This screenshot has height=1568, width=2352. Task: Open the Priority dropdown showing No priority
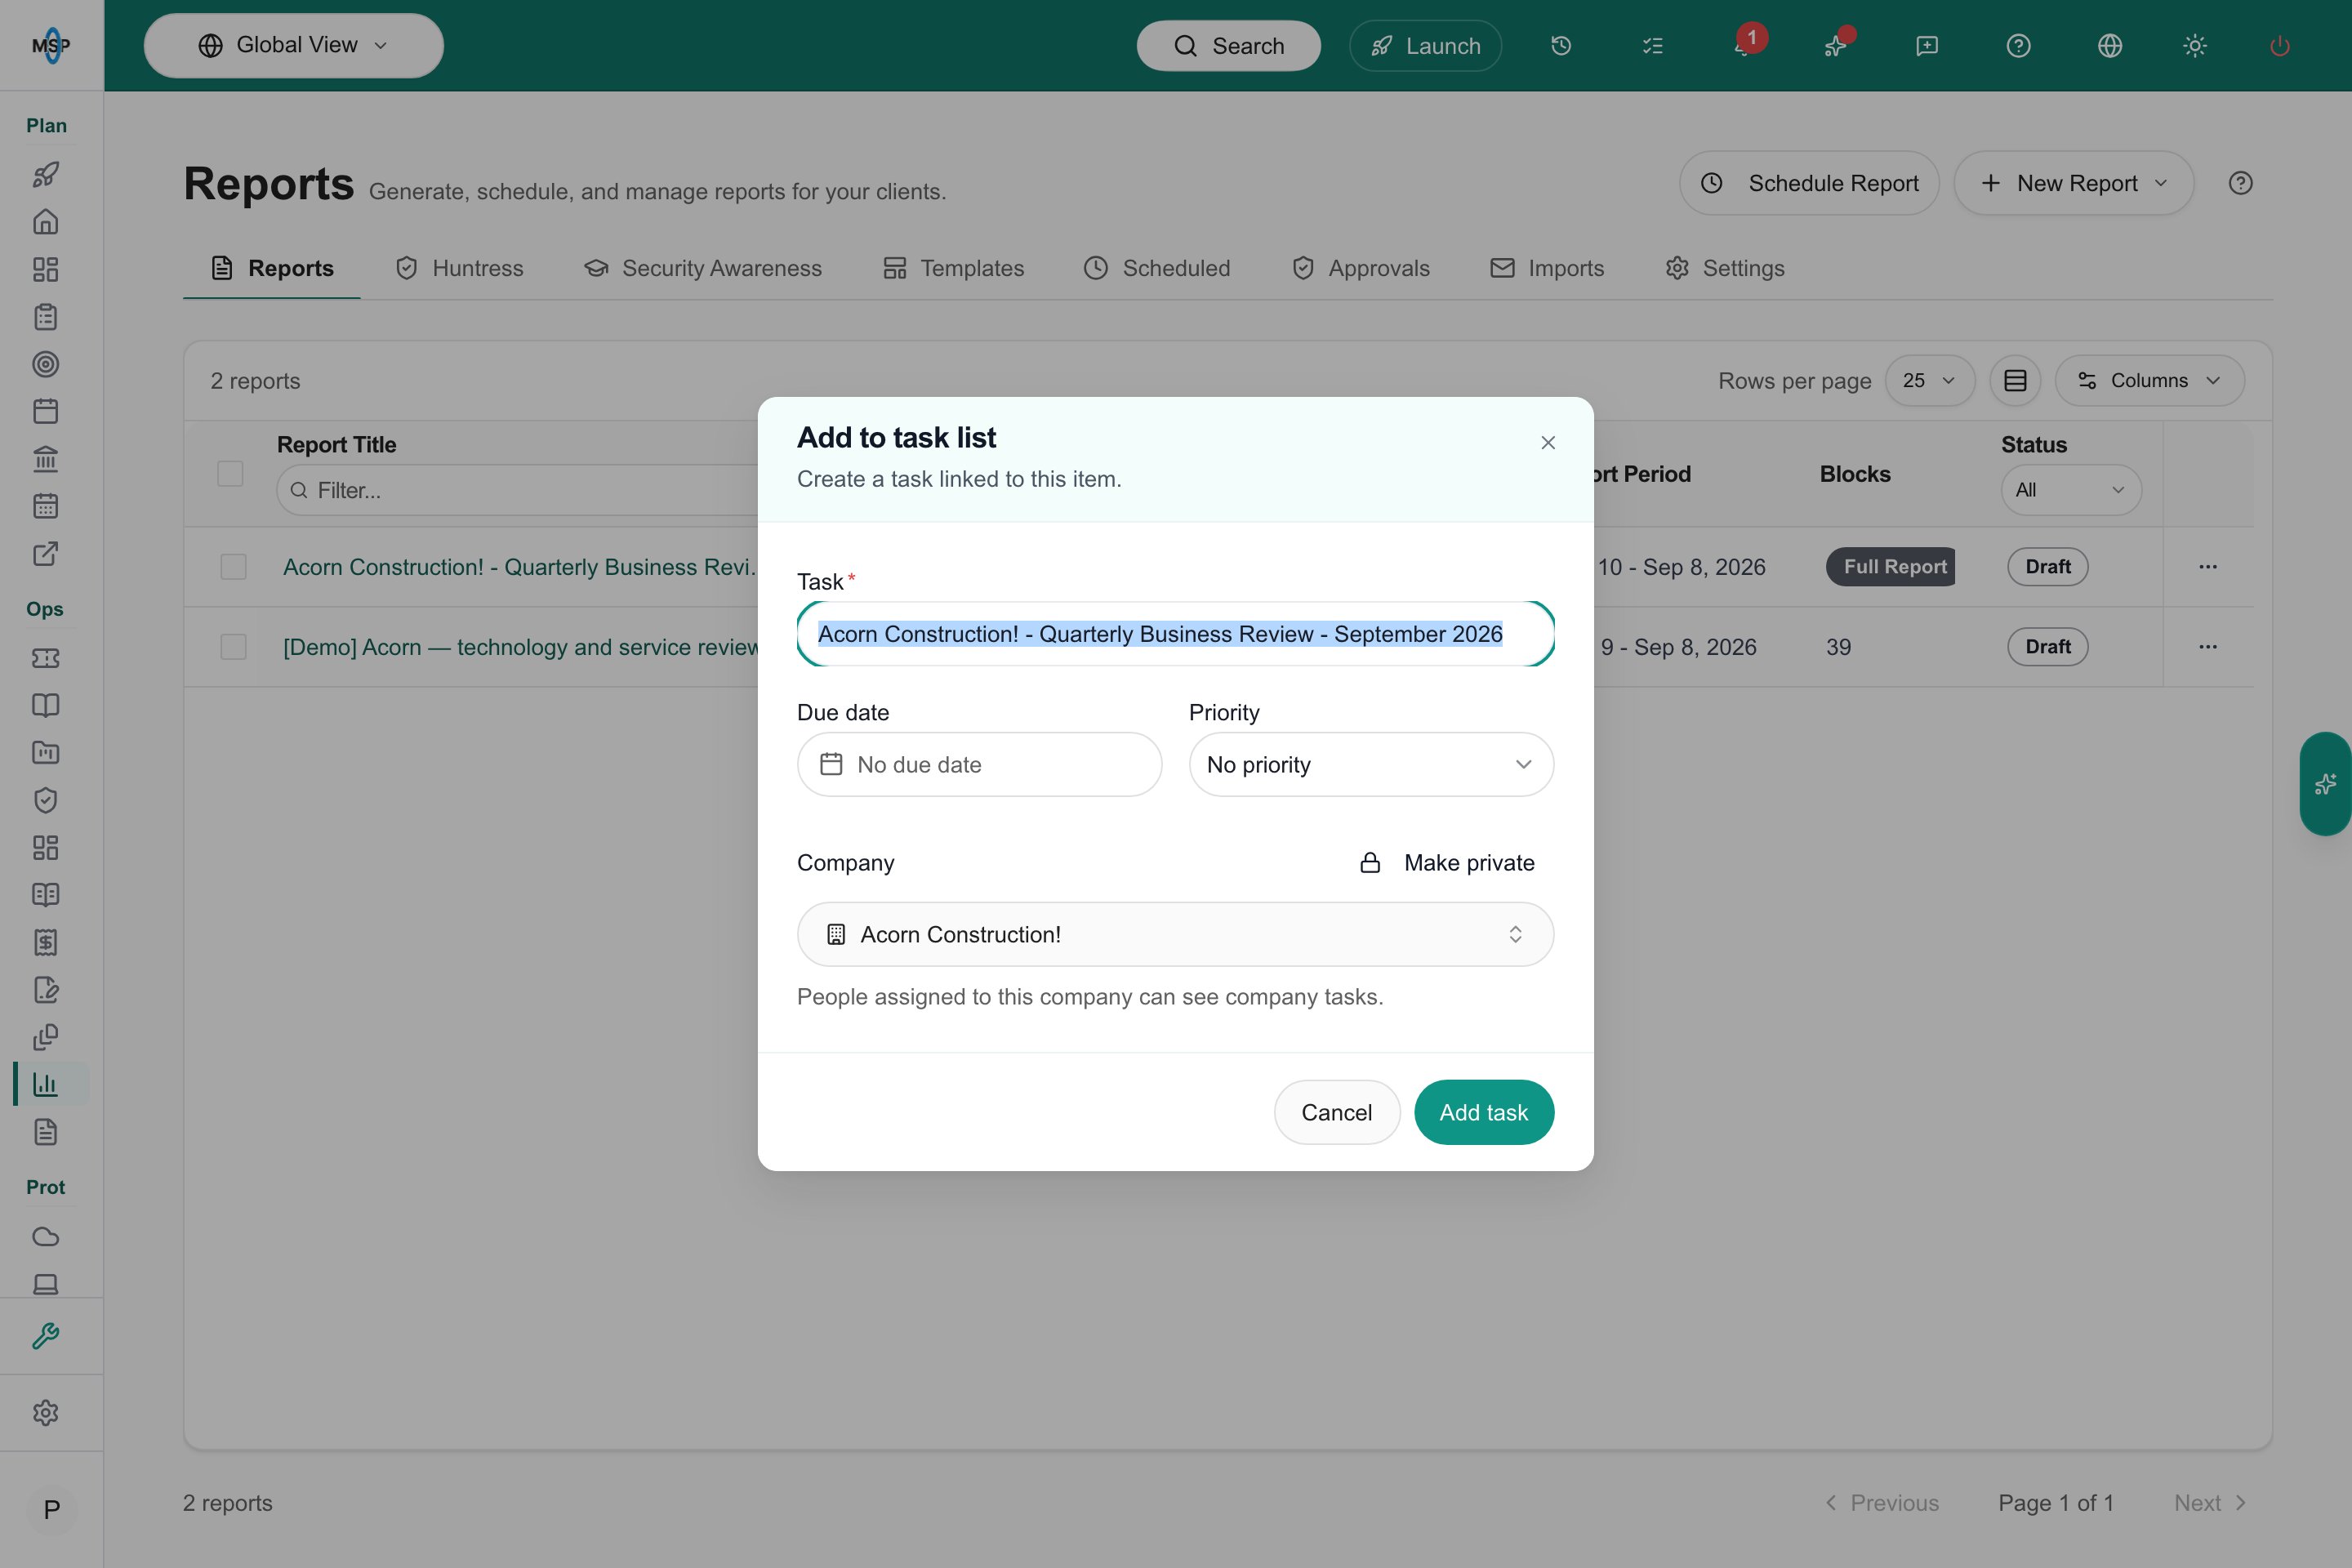click(1371, 765)
